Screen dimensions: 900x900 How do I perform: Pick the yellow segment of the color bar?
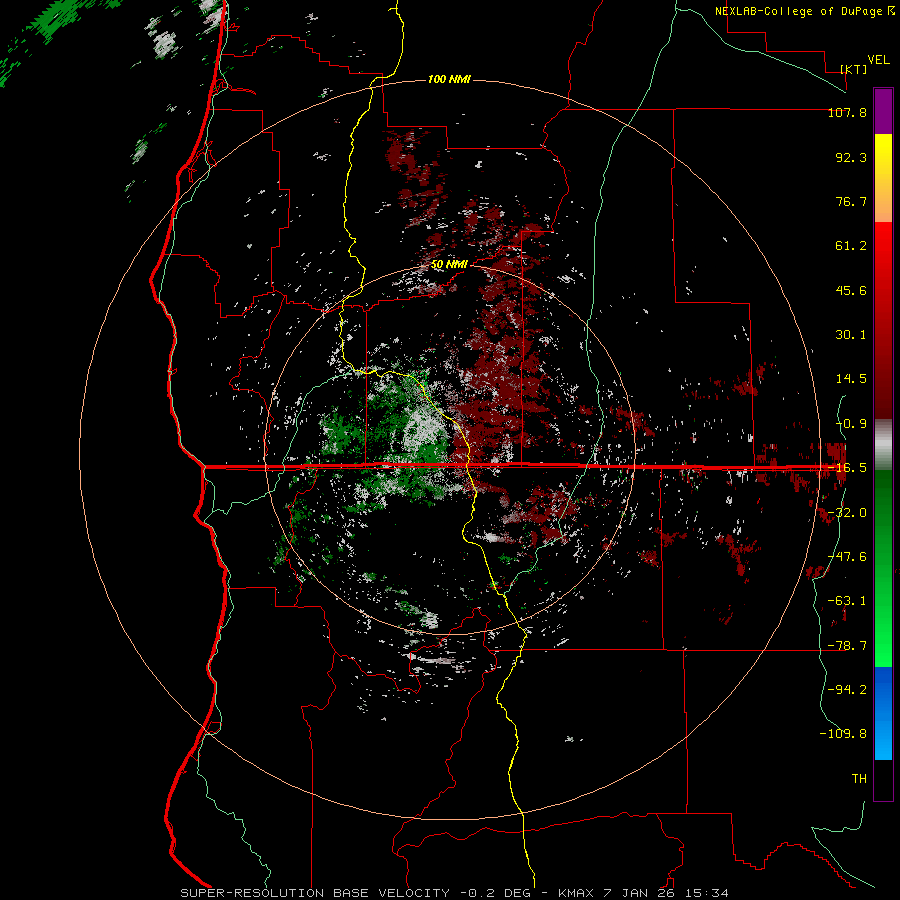(883, 156)
